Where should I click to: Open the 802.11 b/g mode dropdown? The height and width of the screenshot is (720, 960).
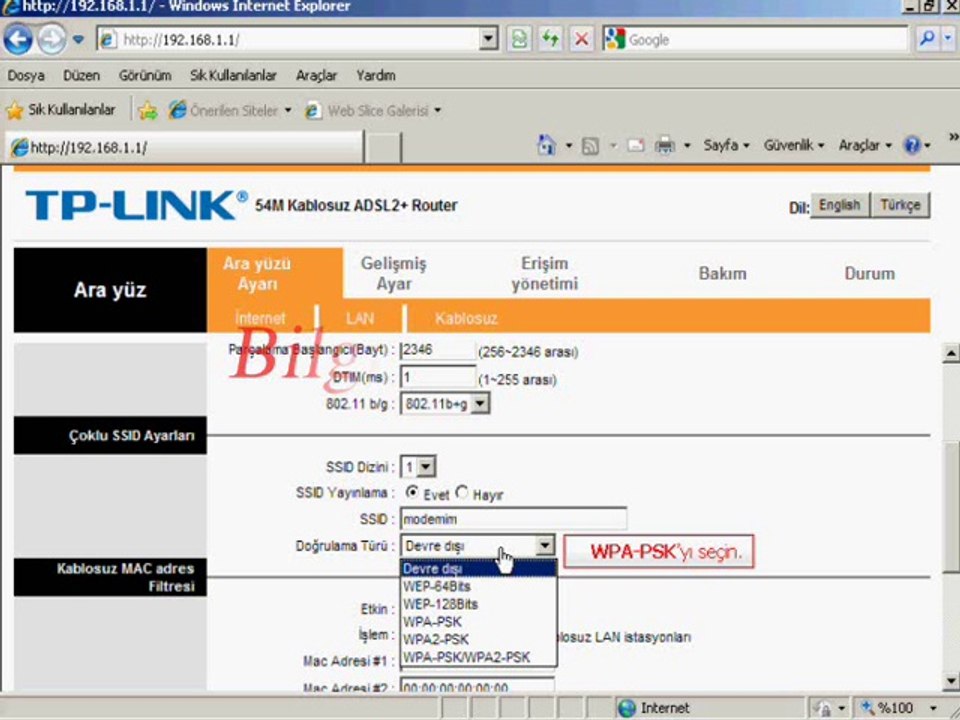[444, 404]
